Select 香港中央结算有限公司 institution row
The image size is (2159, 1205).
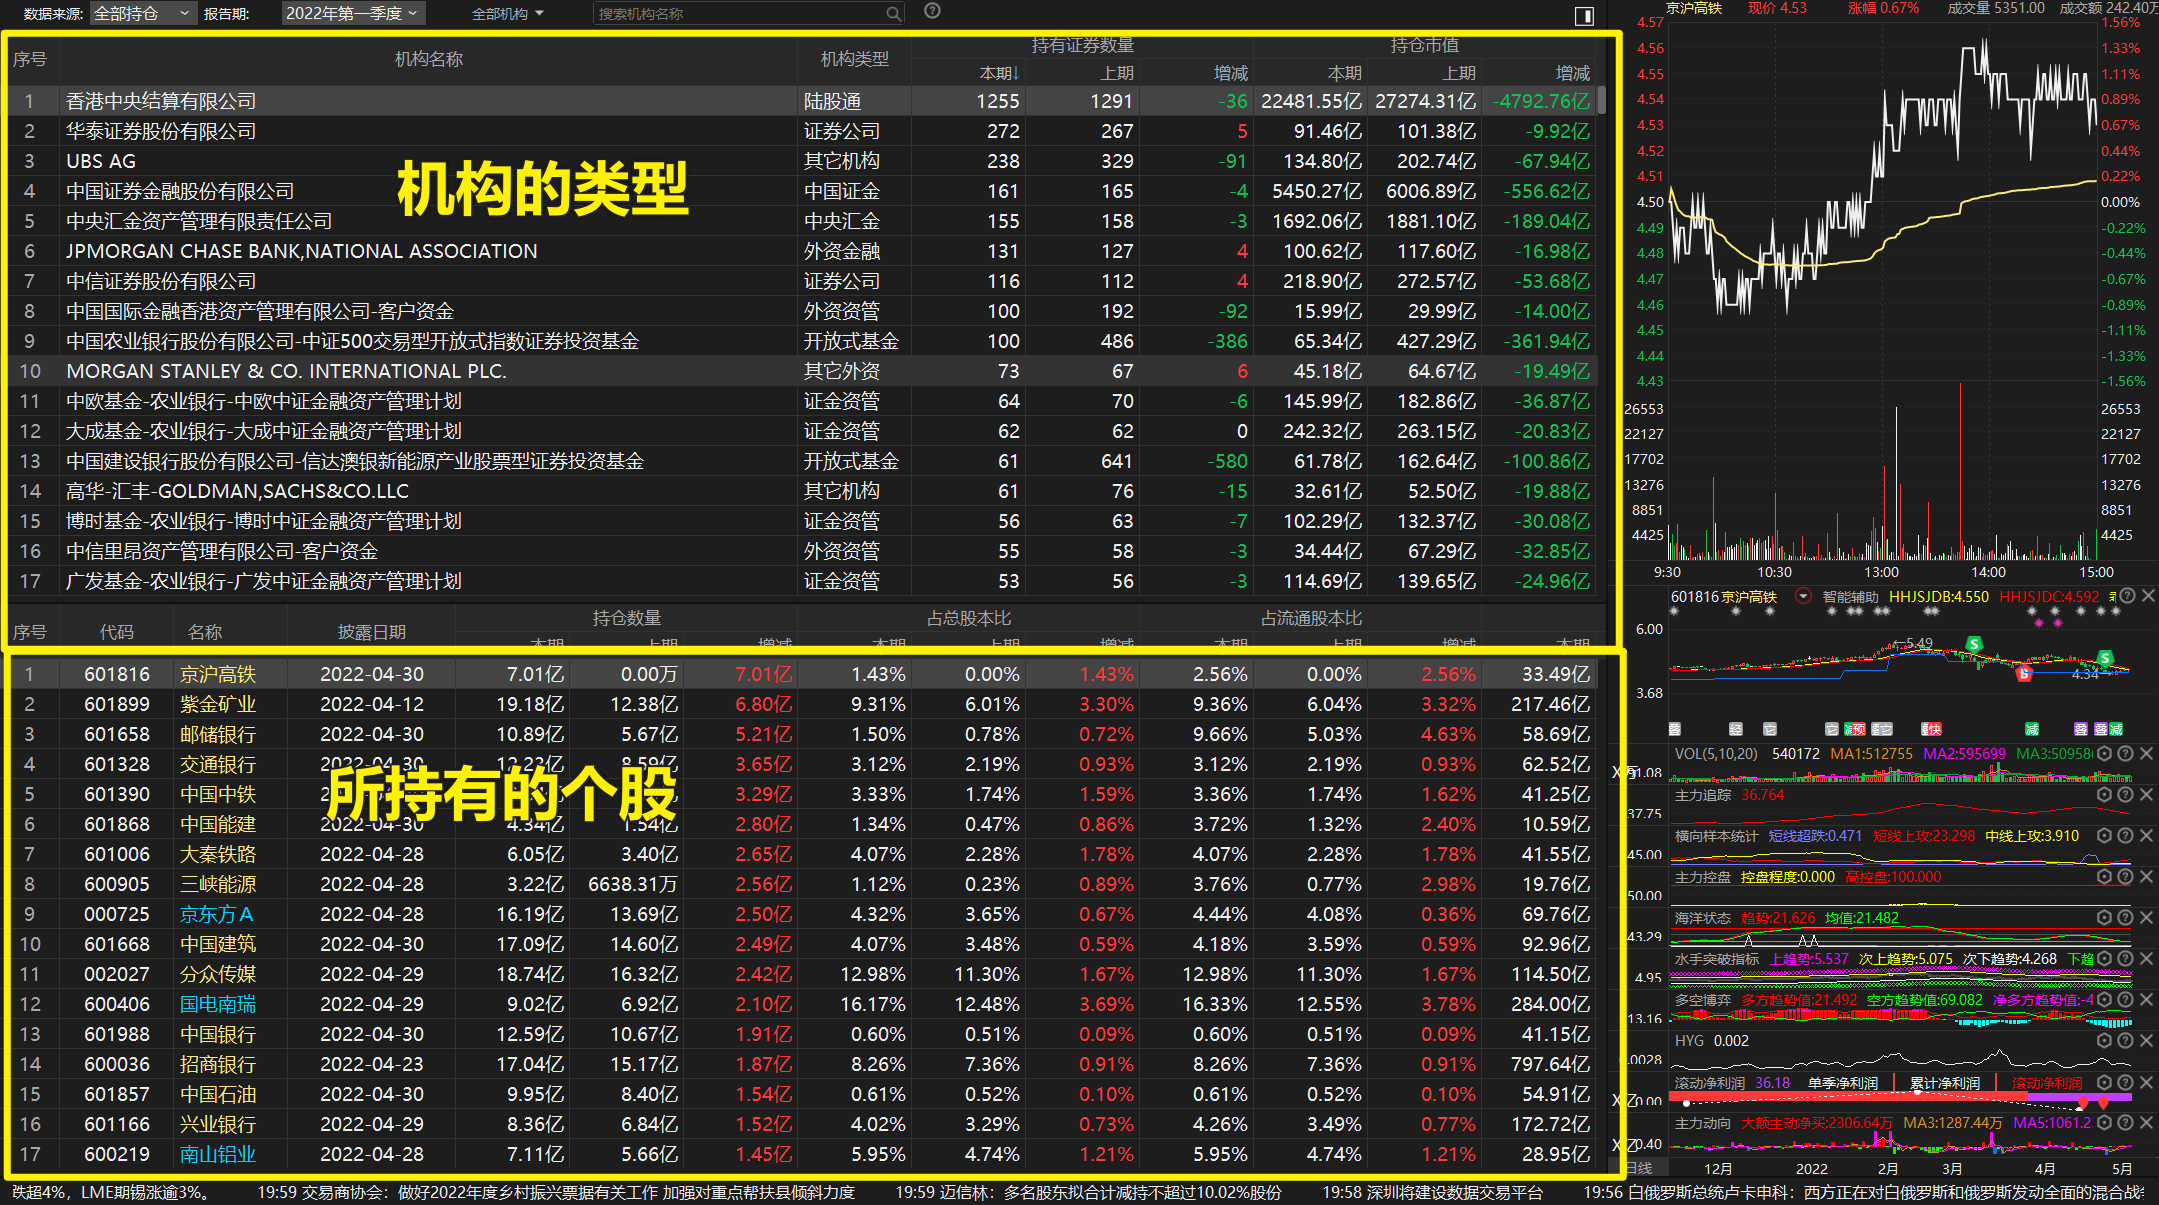click(x=802, y=101)
